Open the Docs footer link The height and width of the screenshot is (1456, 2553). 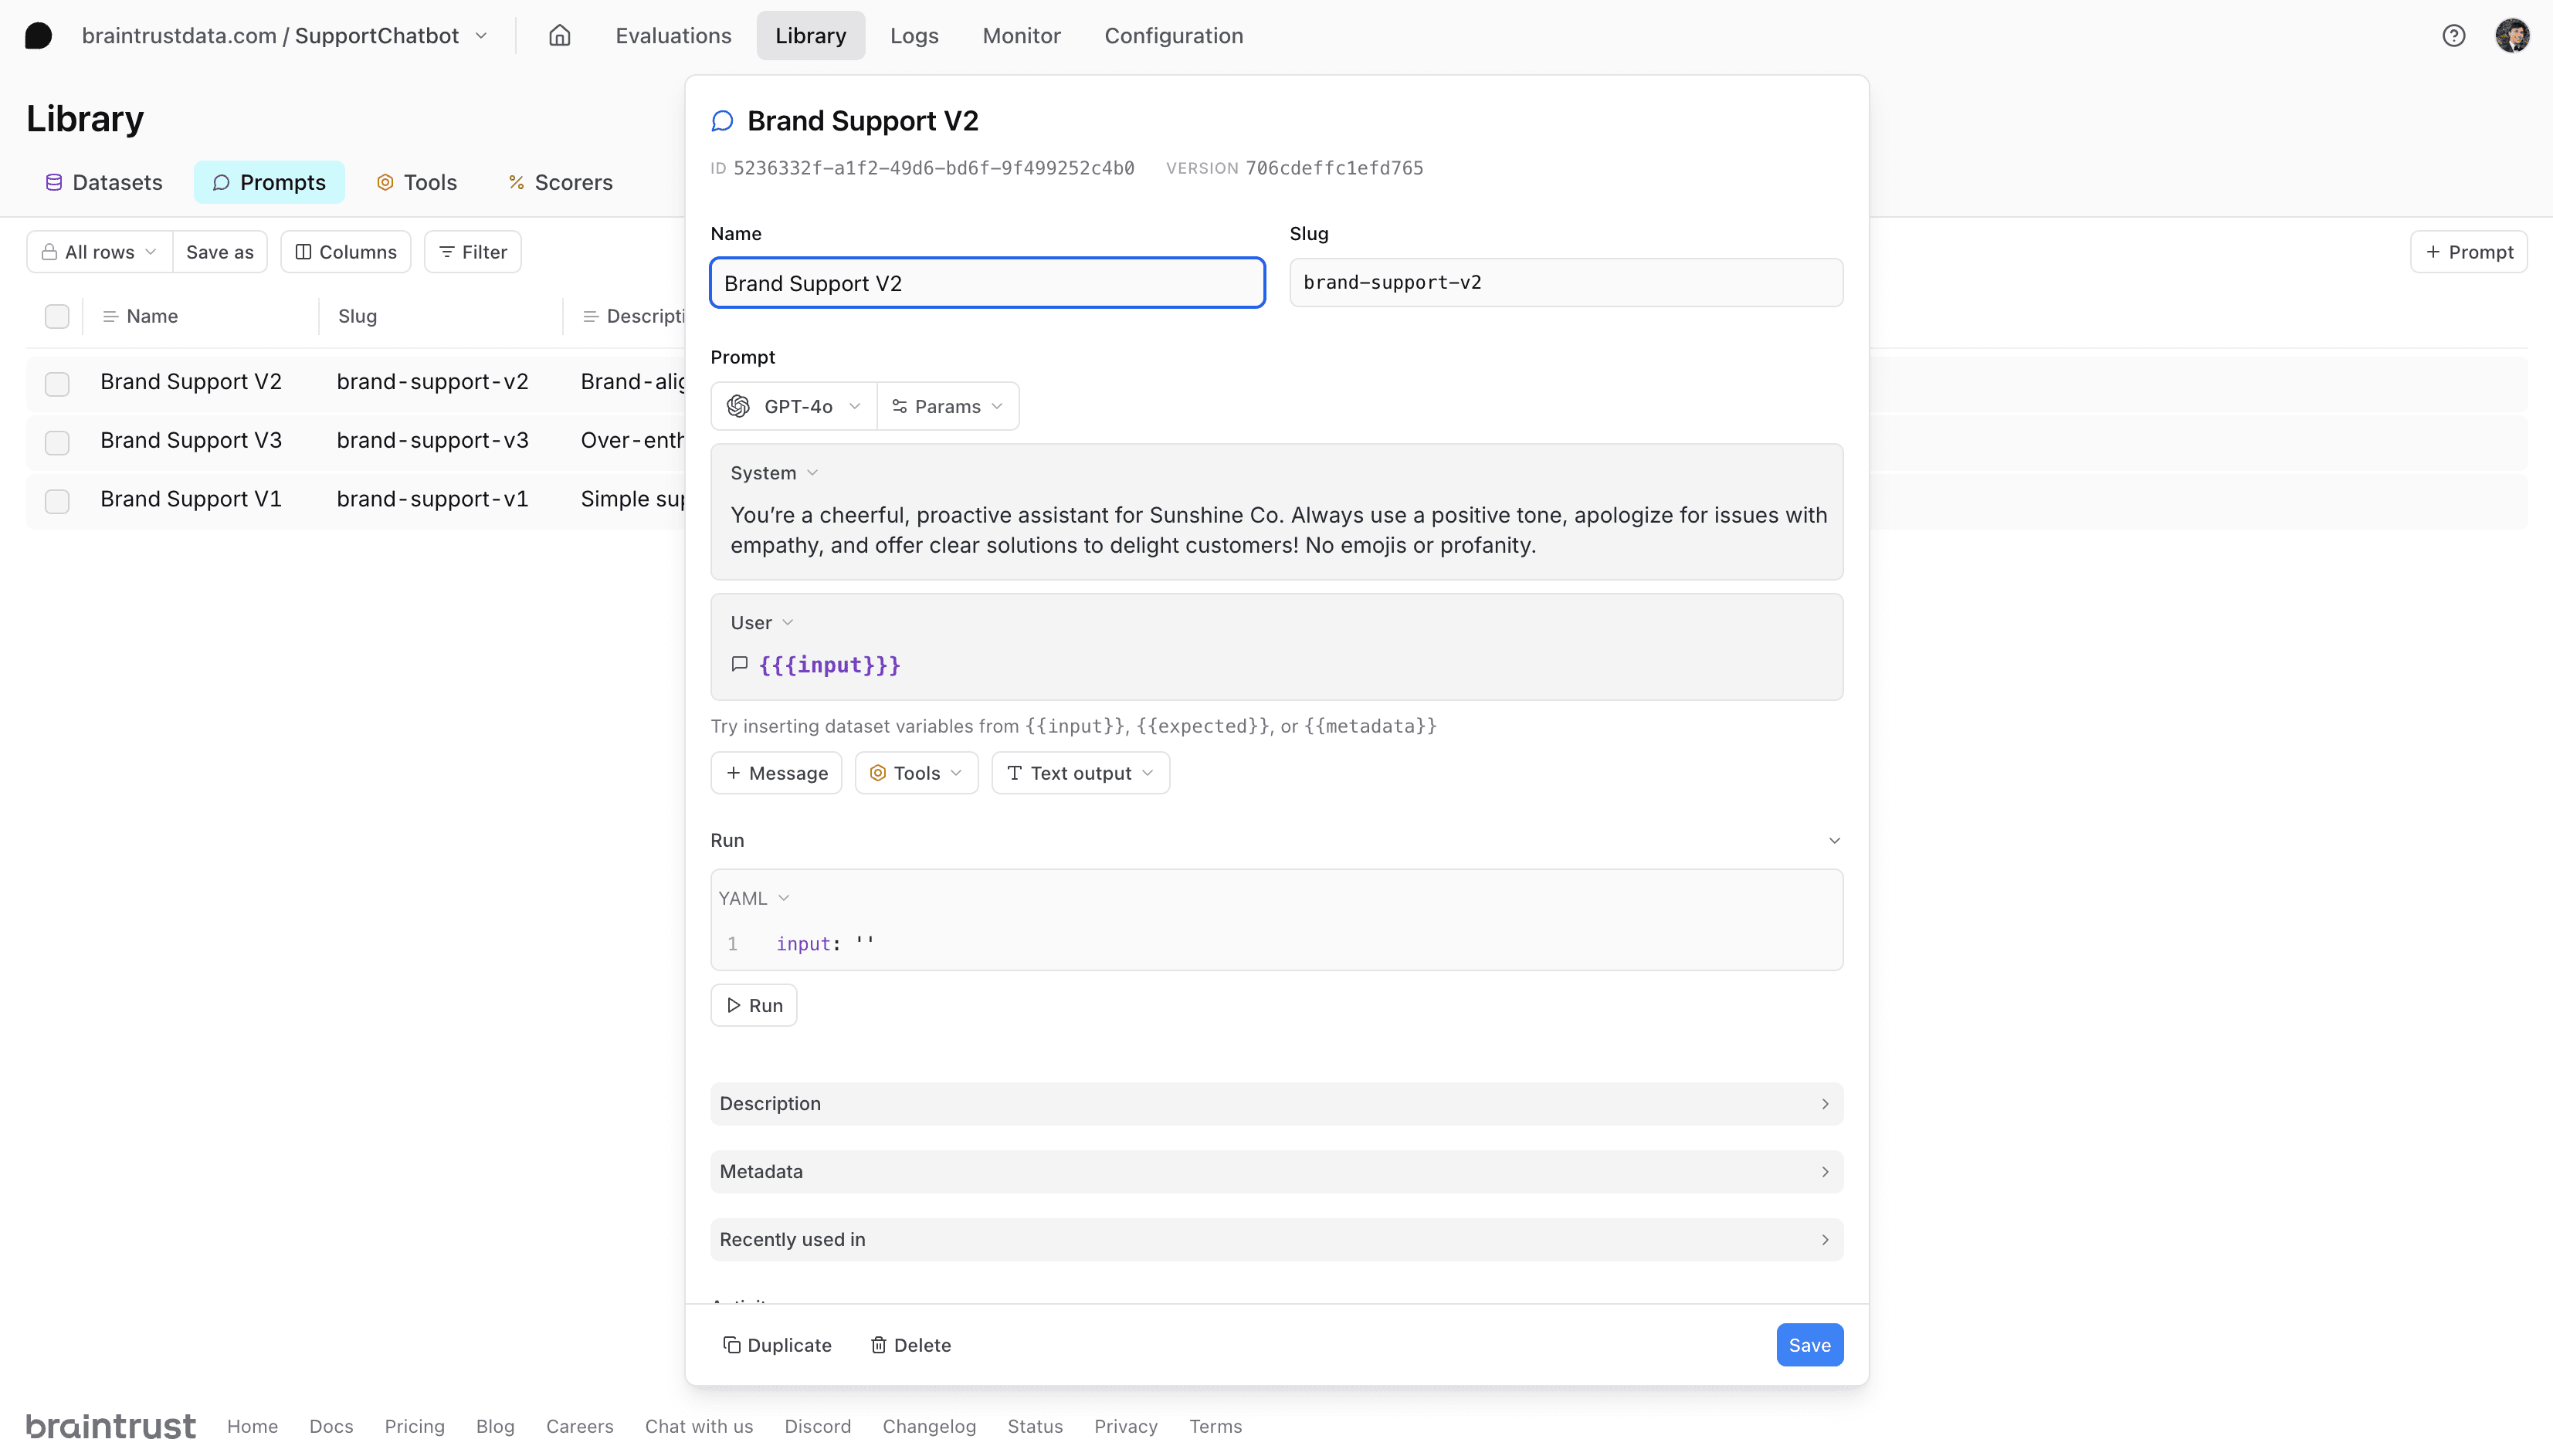(331, 1426)
